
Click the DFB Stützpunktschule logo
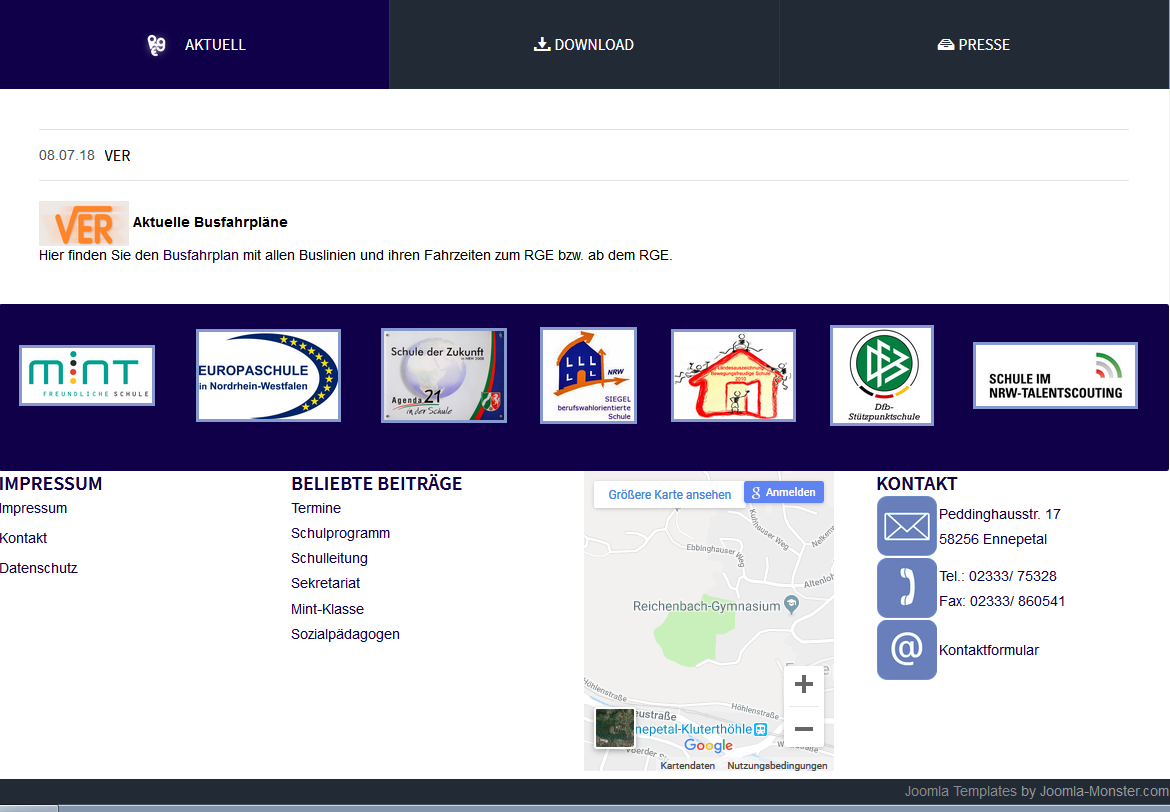pos(882,375)
